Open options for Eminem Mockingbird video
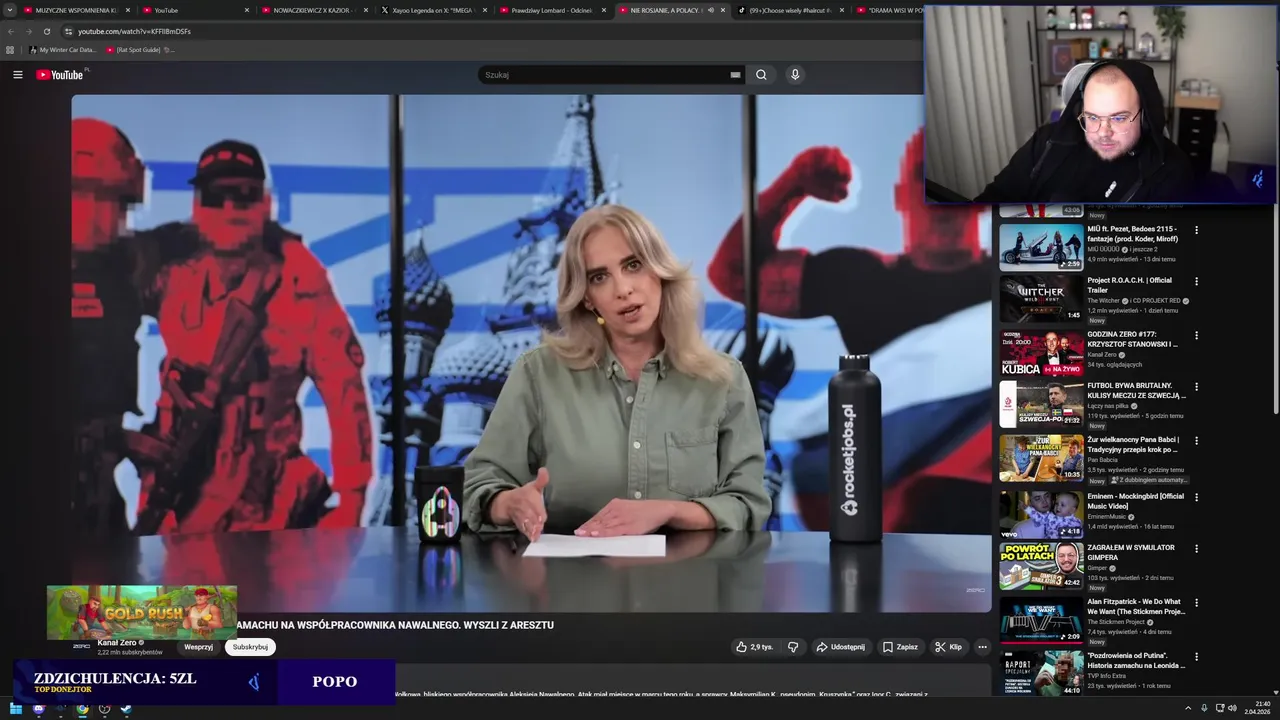Screen dimensions: 1280x720 1196,497
